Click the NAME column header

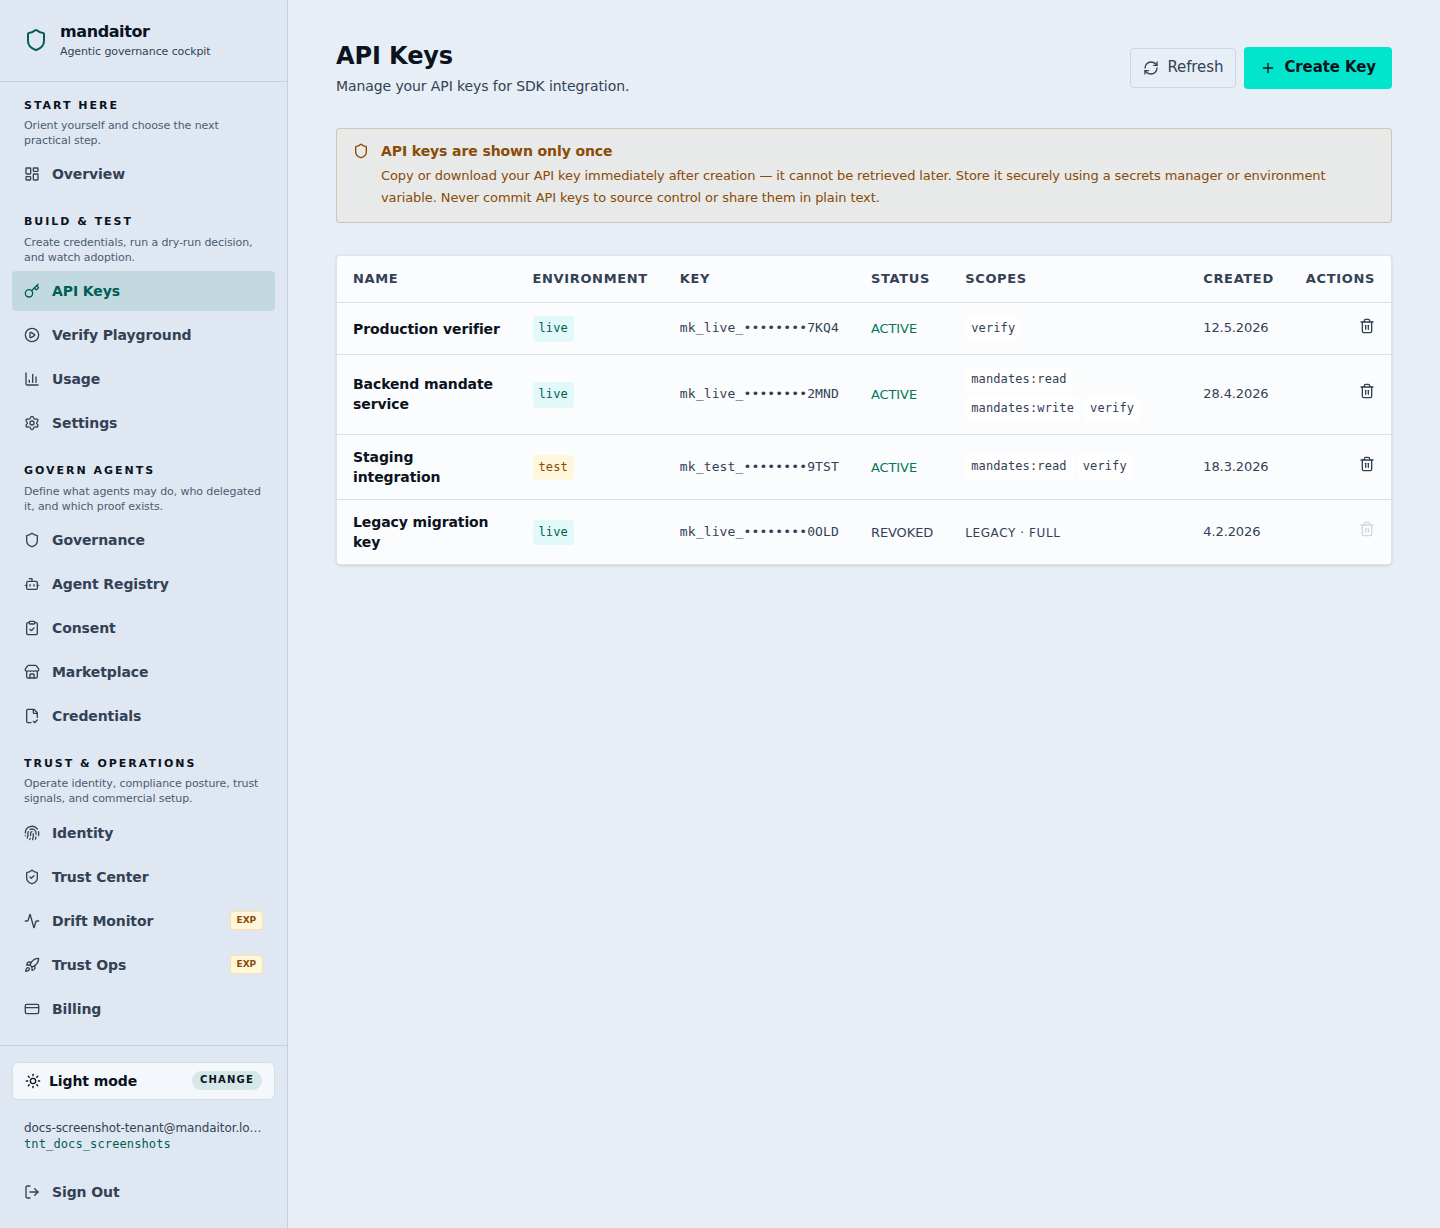tap(375, 279)
